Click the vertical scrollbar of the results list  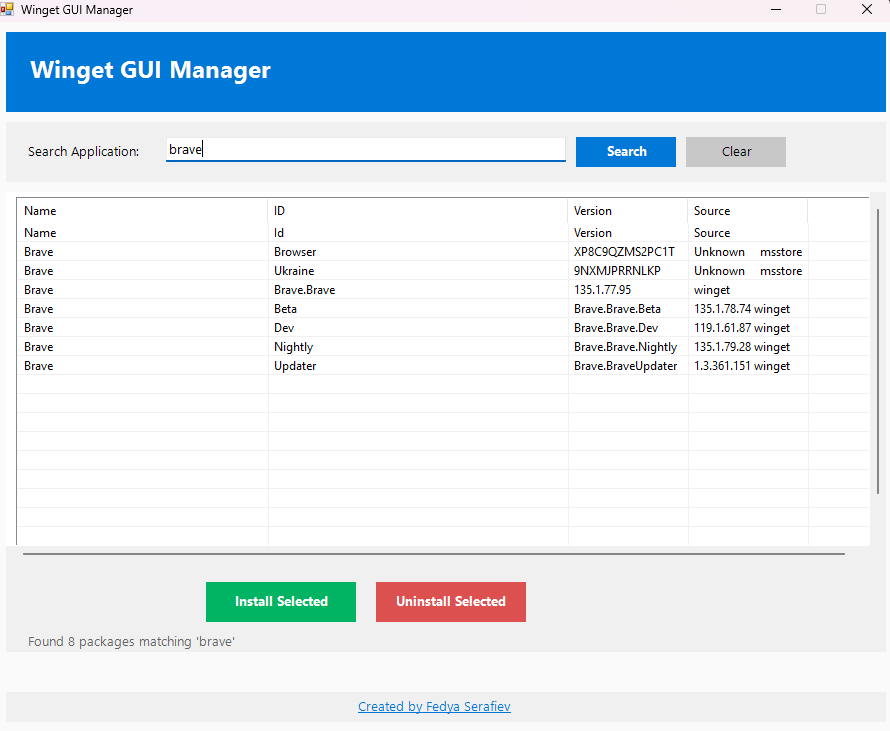tap(878, 352)
